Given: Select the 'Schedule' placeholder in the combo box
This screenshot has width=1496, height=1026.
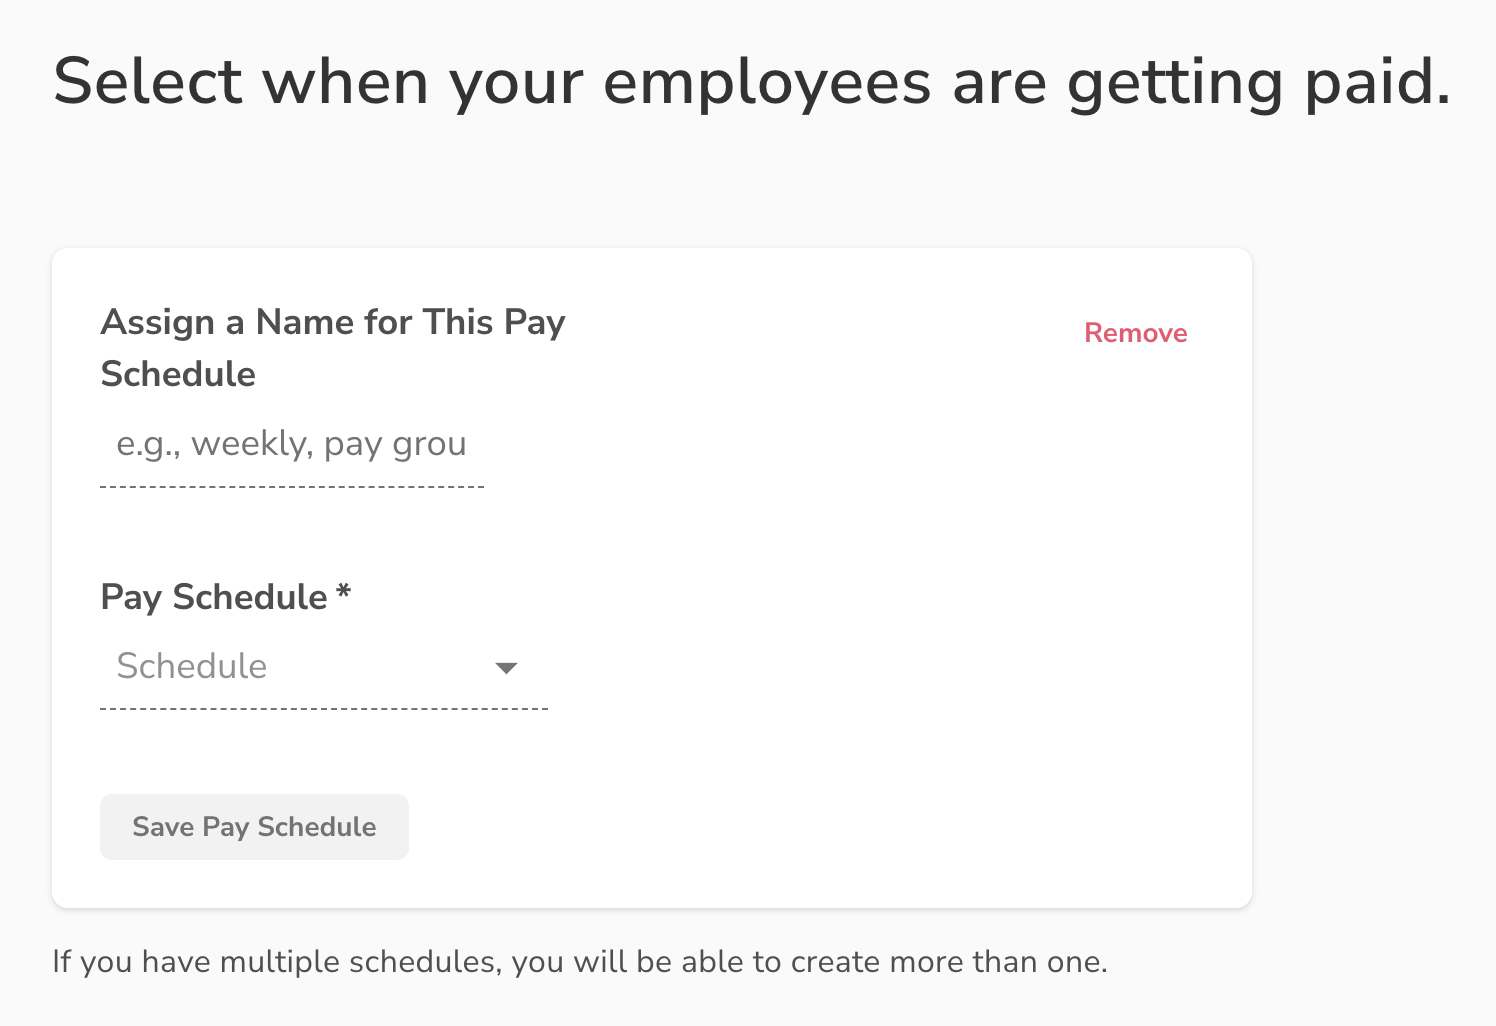Looking at the screenshot, I should (192, 667).
